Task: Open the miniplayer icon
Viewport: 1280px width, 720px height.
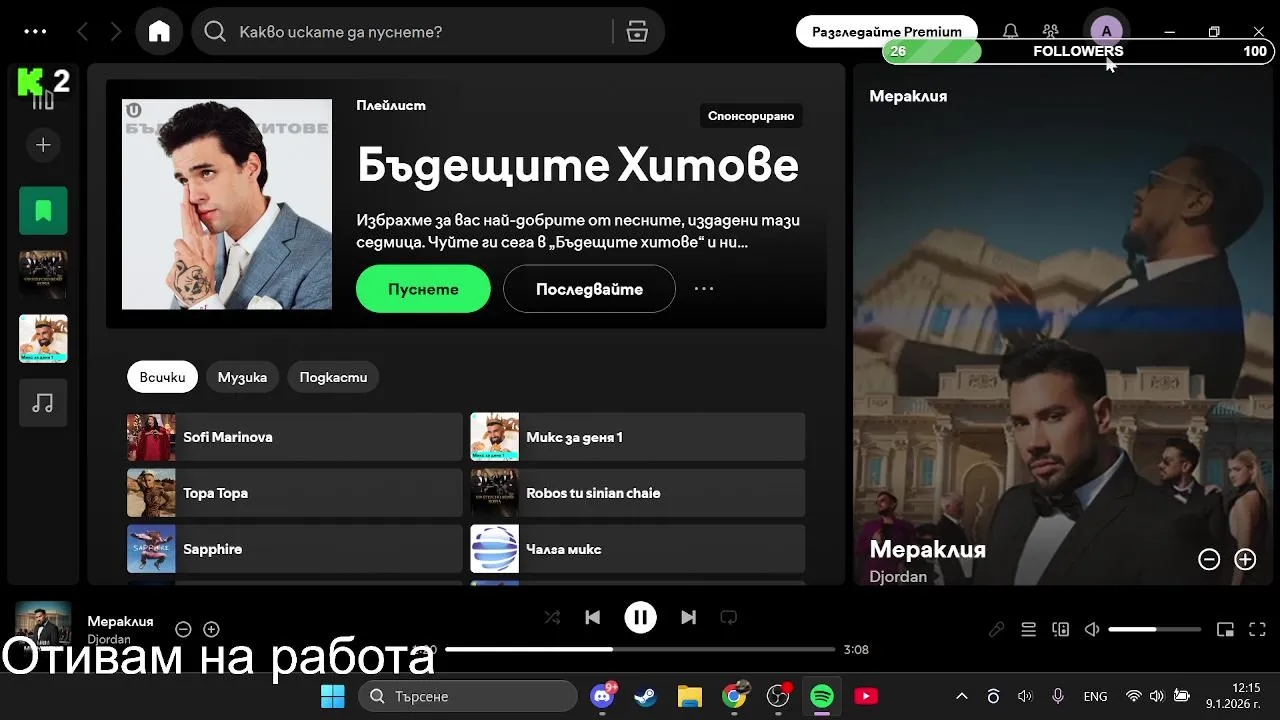Action: click(1225, 629)
